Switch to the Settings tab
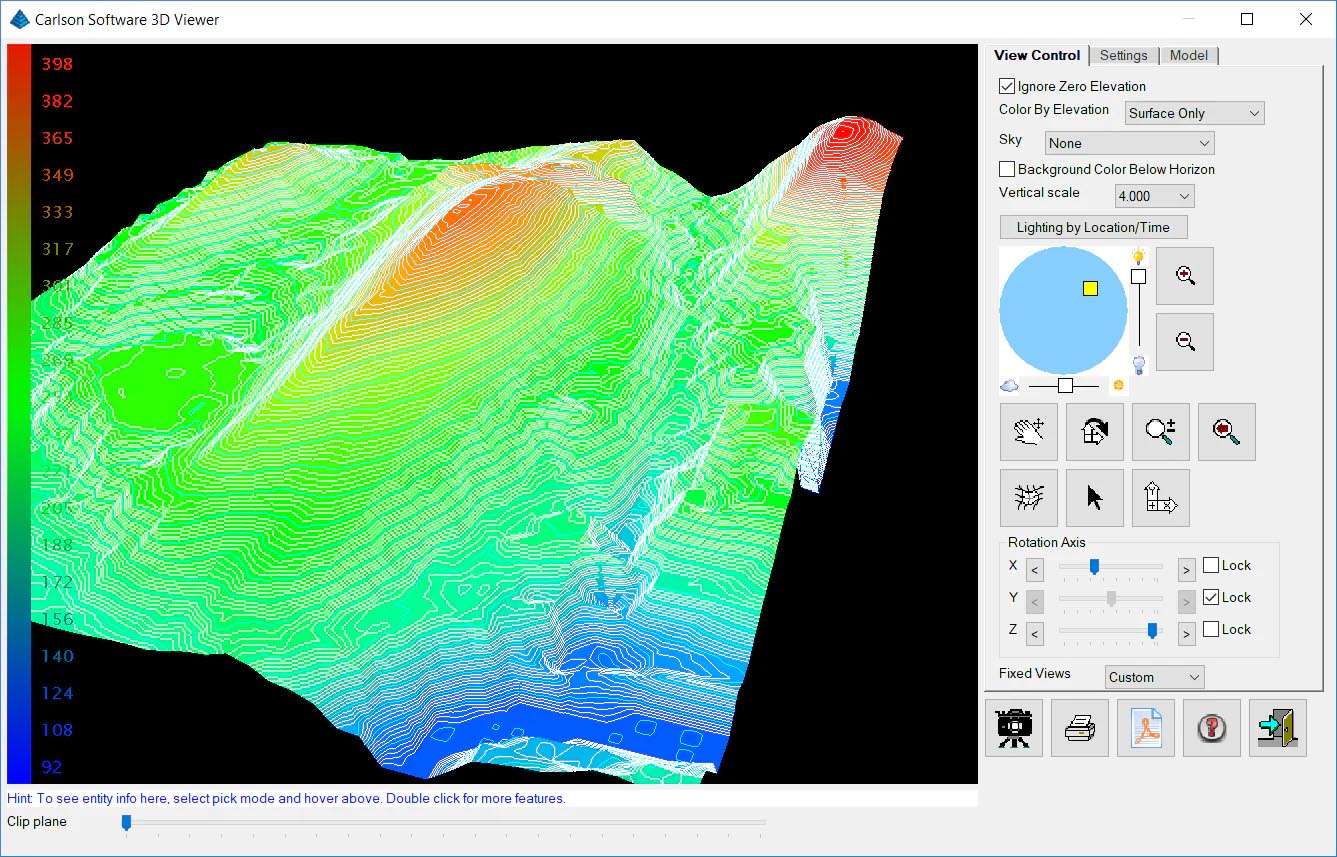 click(x=1123, y=56)
